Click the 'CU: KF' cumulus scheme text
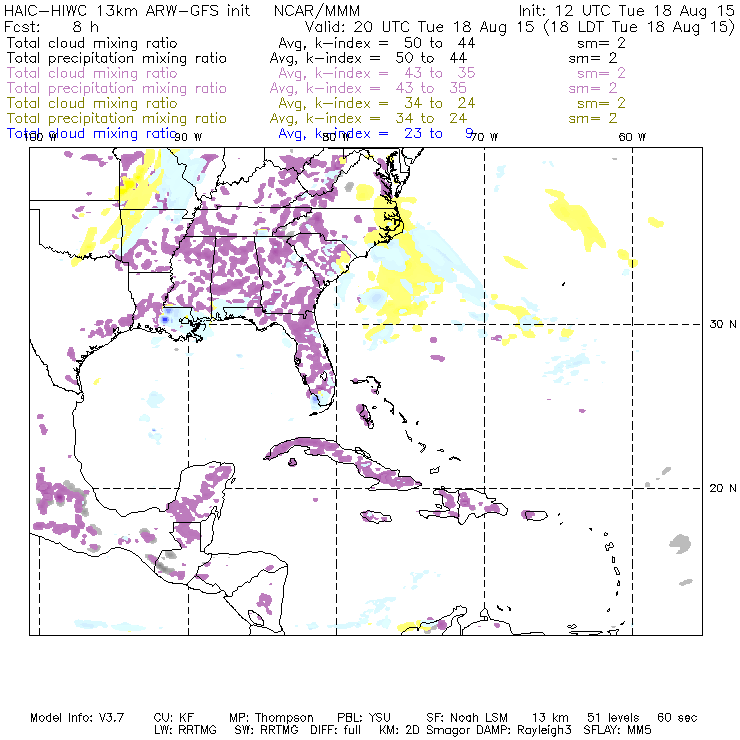 pos(174,718)
